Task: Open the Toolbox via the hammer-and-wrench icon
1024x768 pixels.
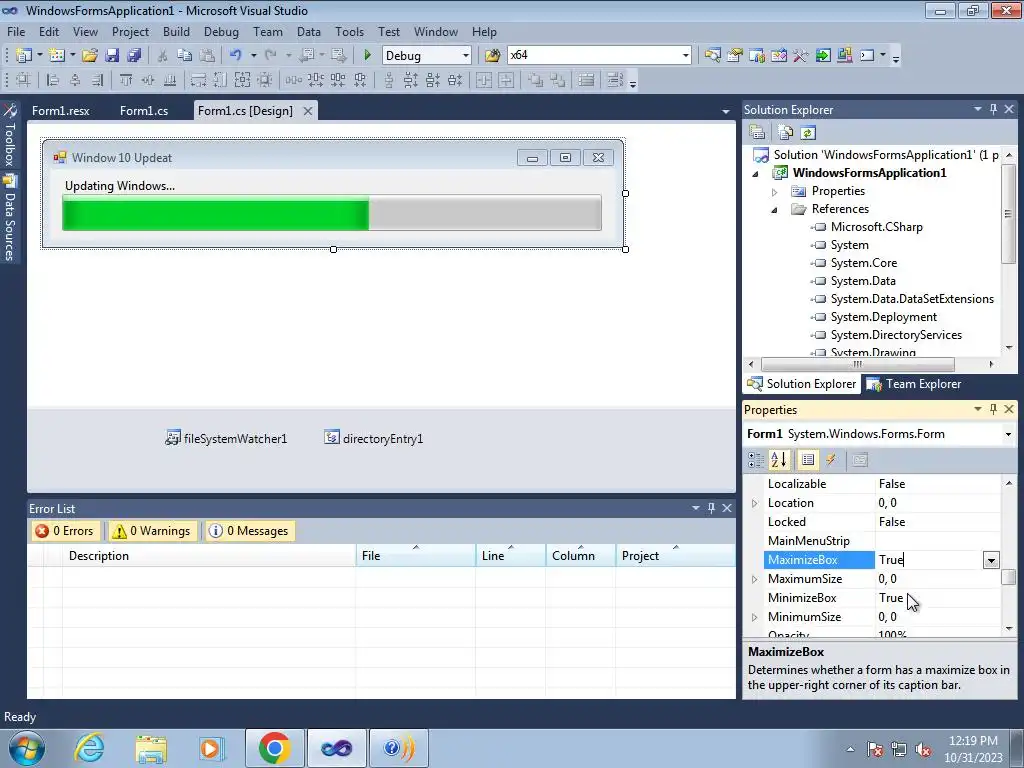Action: [801, 56]
